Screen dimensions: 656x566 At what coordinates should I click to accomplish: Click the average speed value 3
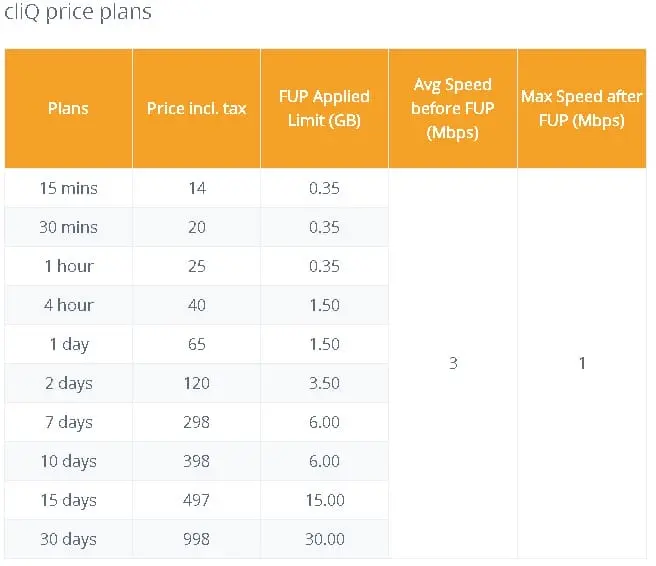pyautogui.click(x=453, y=363)
